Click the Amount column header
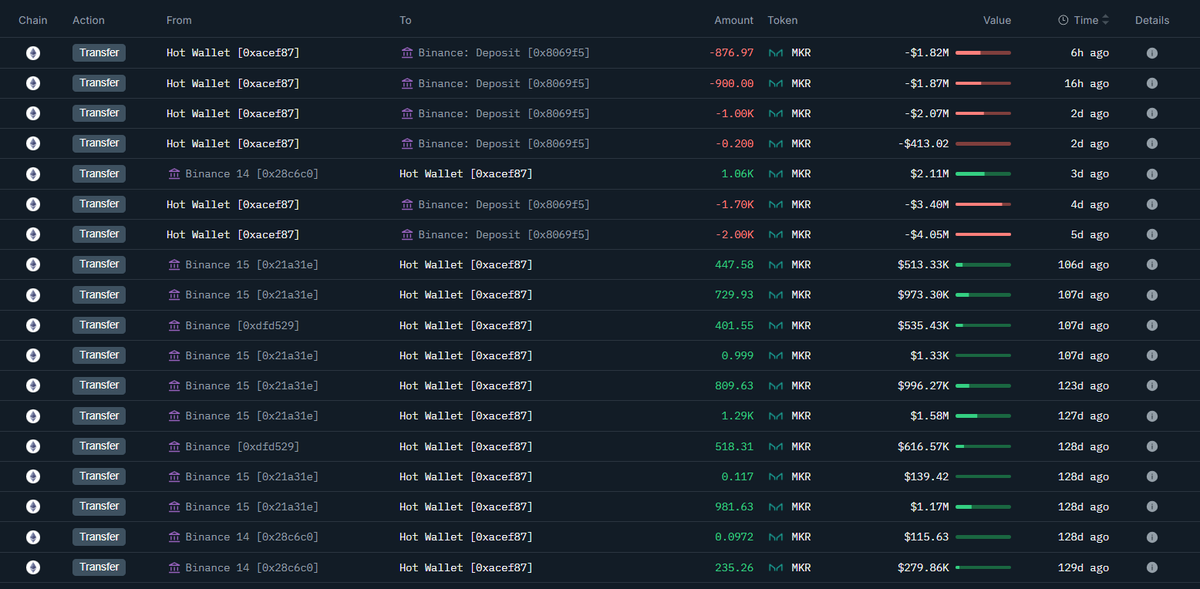Screen dimensions: 1200x589 [x=734, y=20]
